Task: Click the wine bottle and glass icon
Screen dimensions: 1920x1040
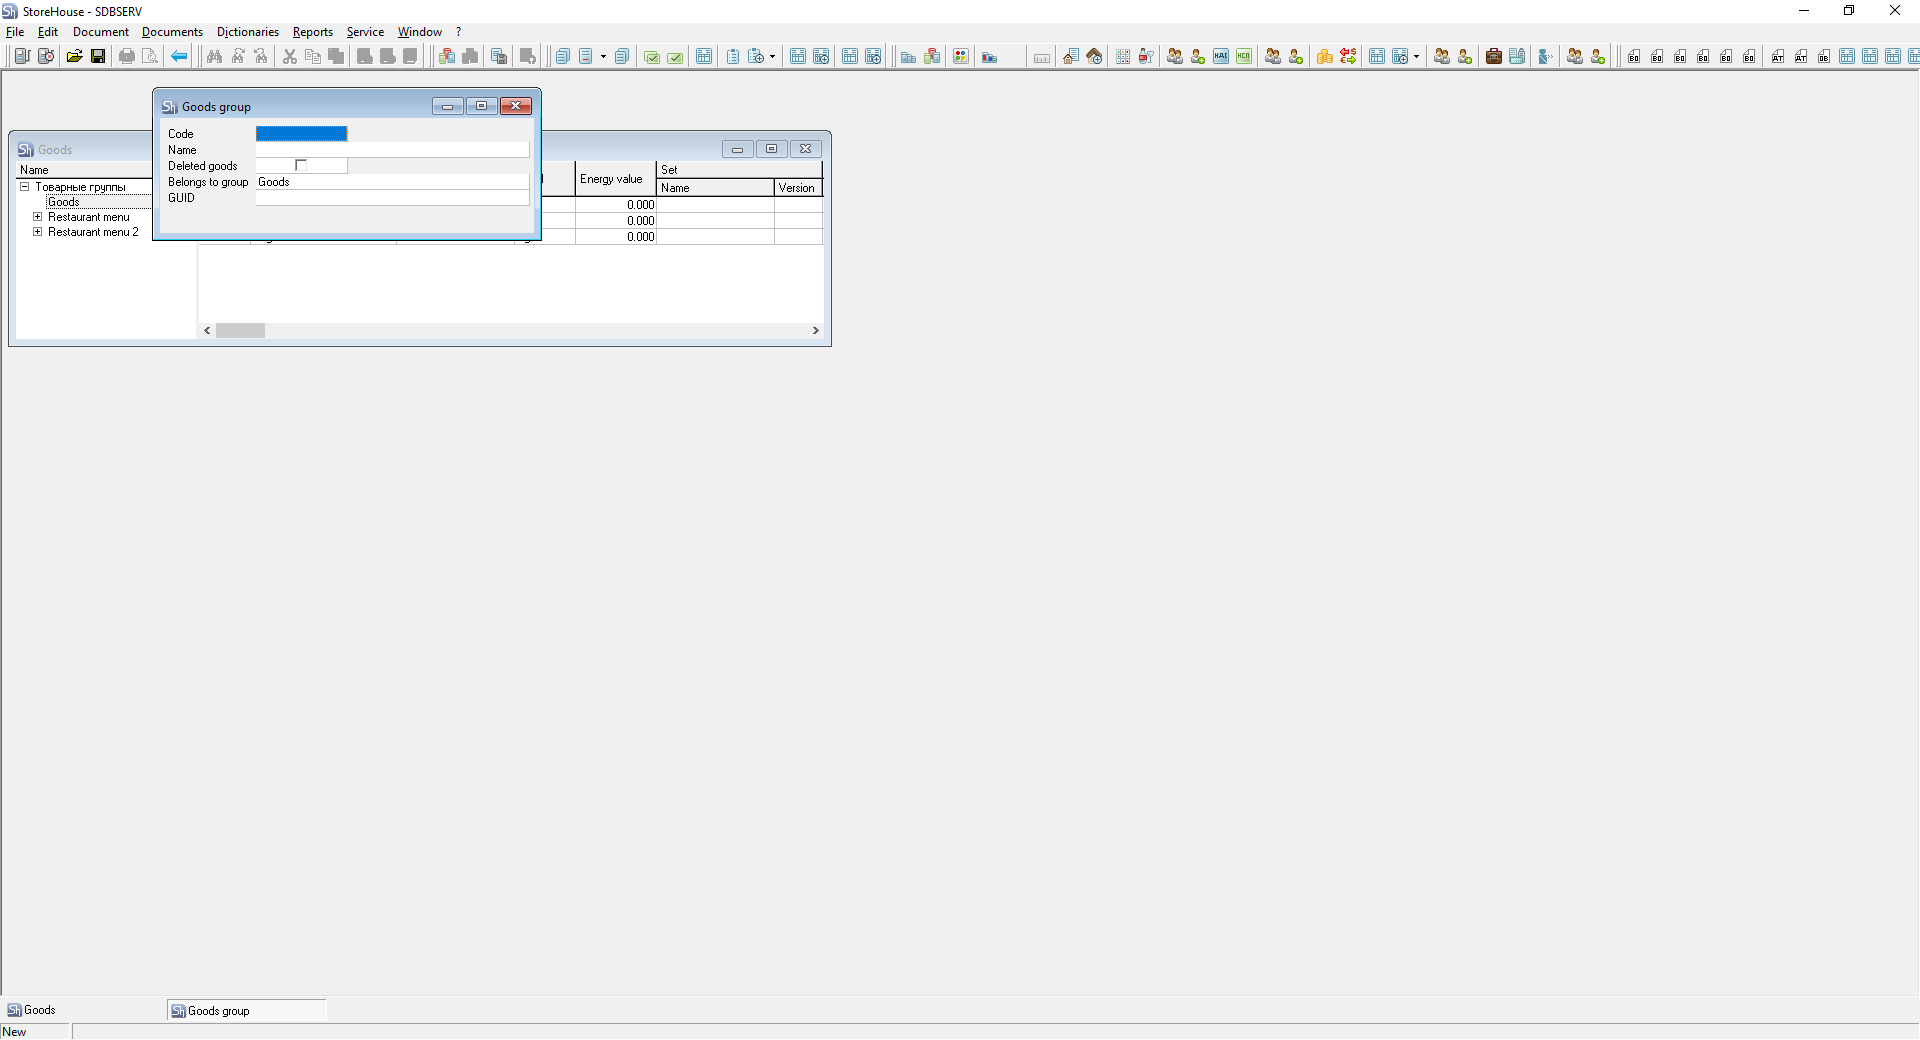Action: coord(1146,56)
